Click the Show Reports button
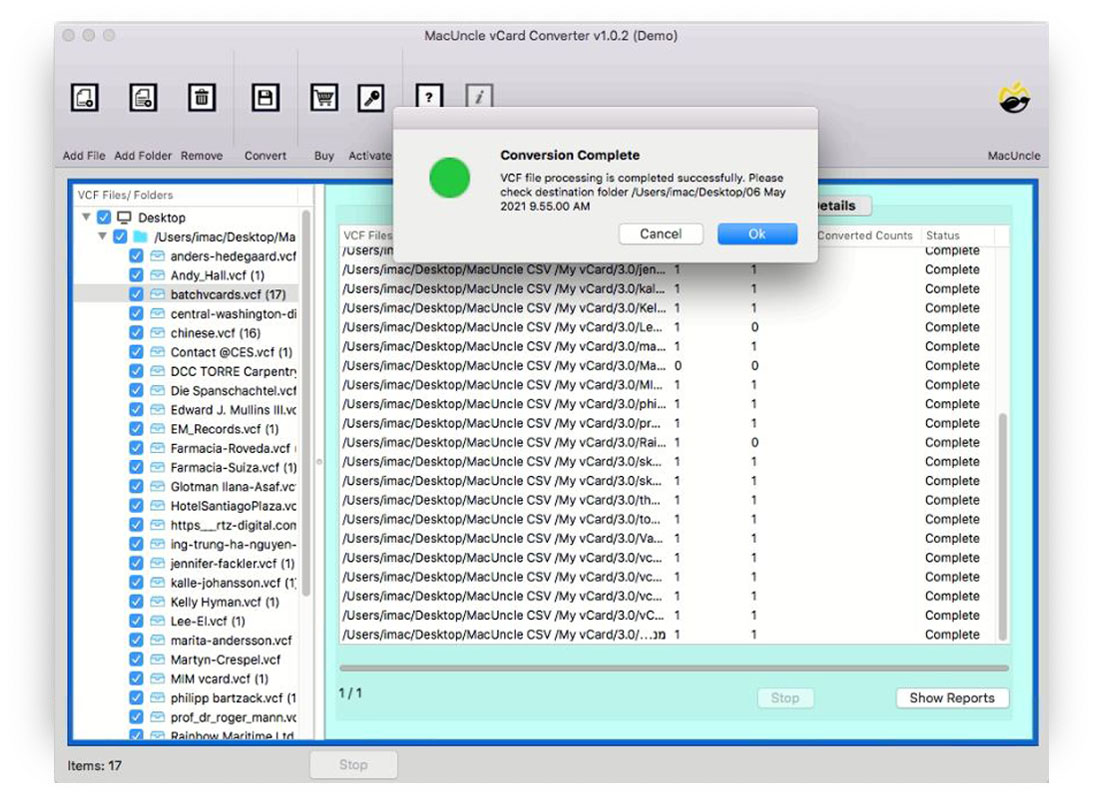This screenshot has width=1096, height=799. click(x=951, y=698)
